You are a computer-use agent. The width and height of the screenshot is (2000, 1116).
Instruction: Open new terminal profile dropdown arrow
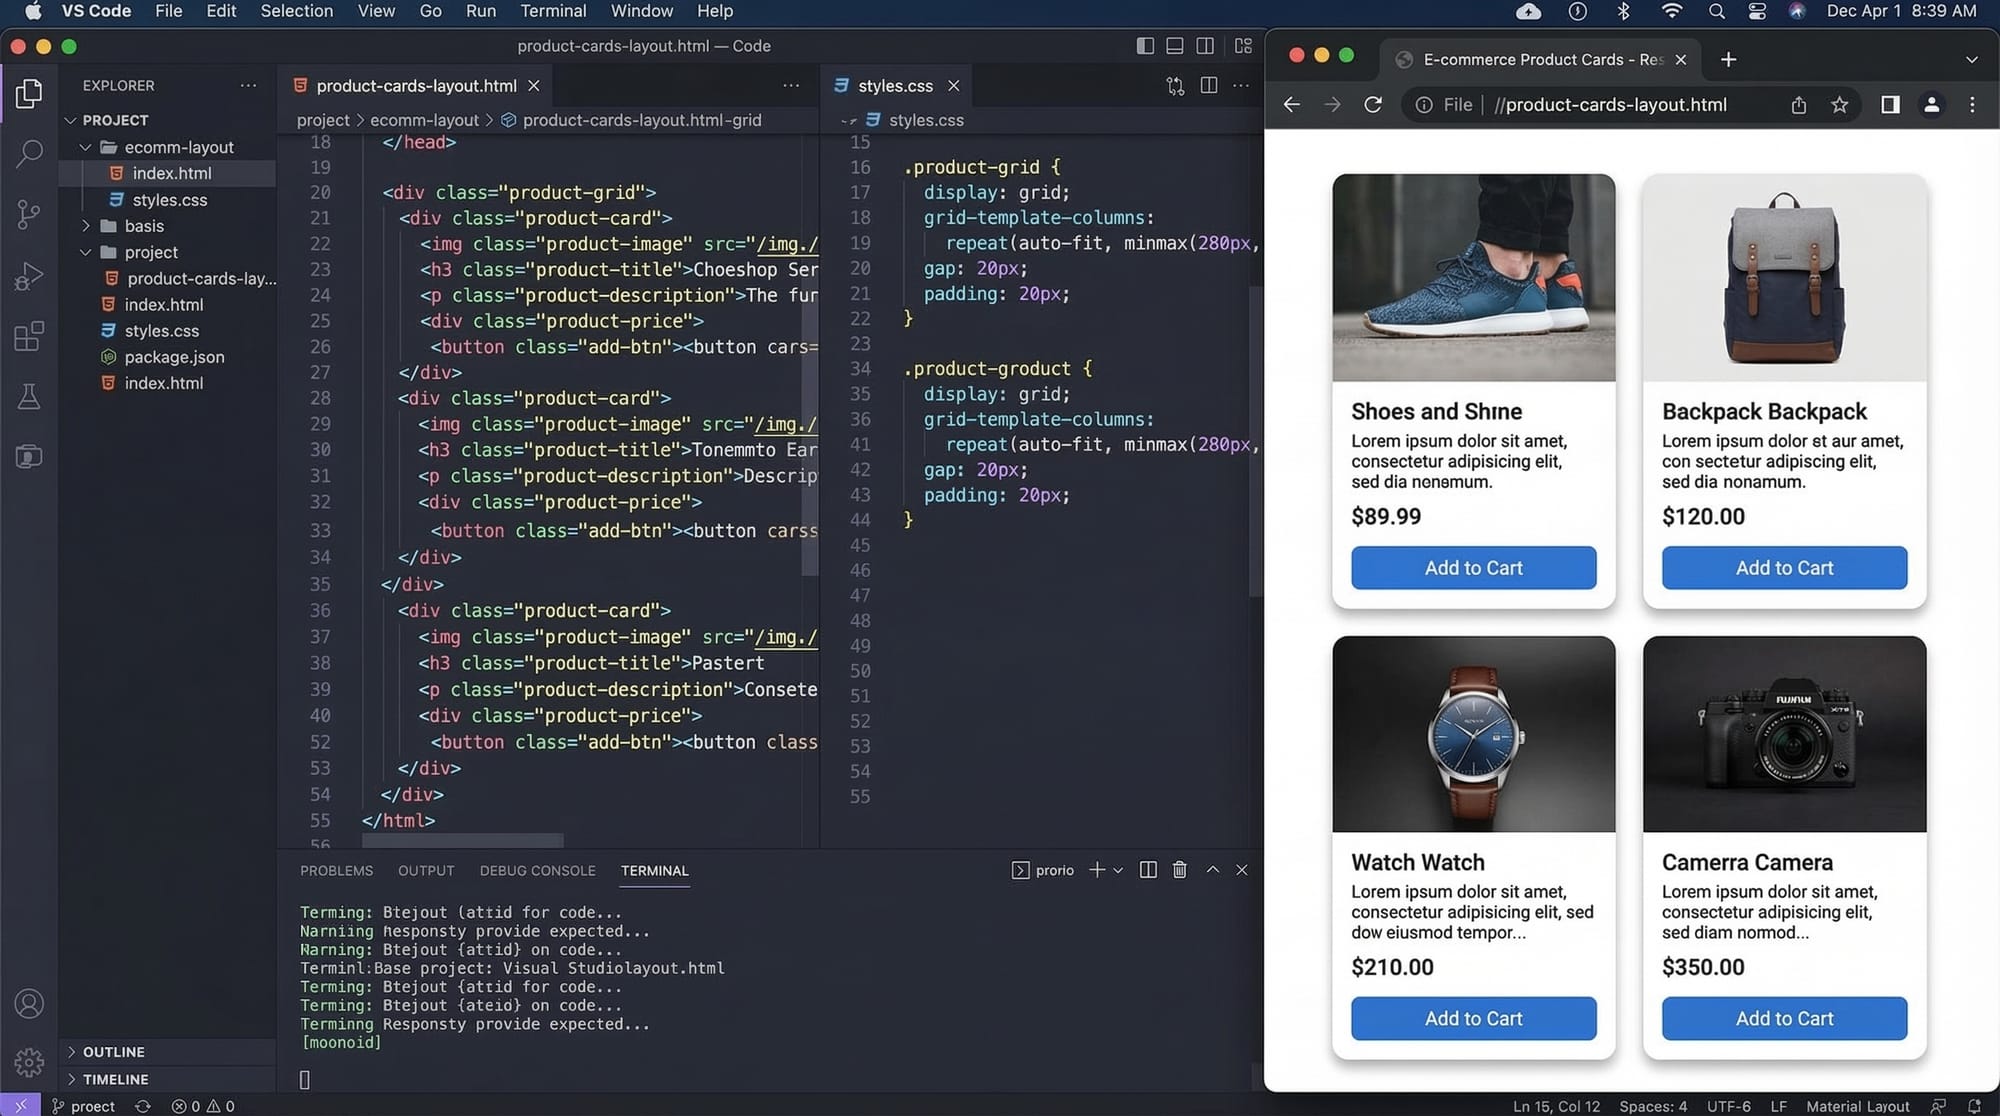(1118, 870)
